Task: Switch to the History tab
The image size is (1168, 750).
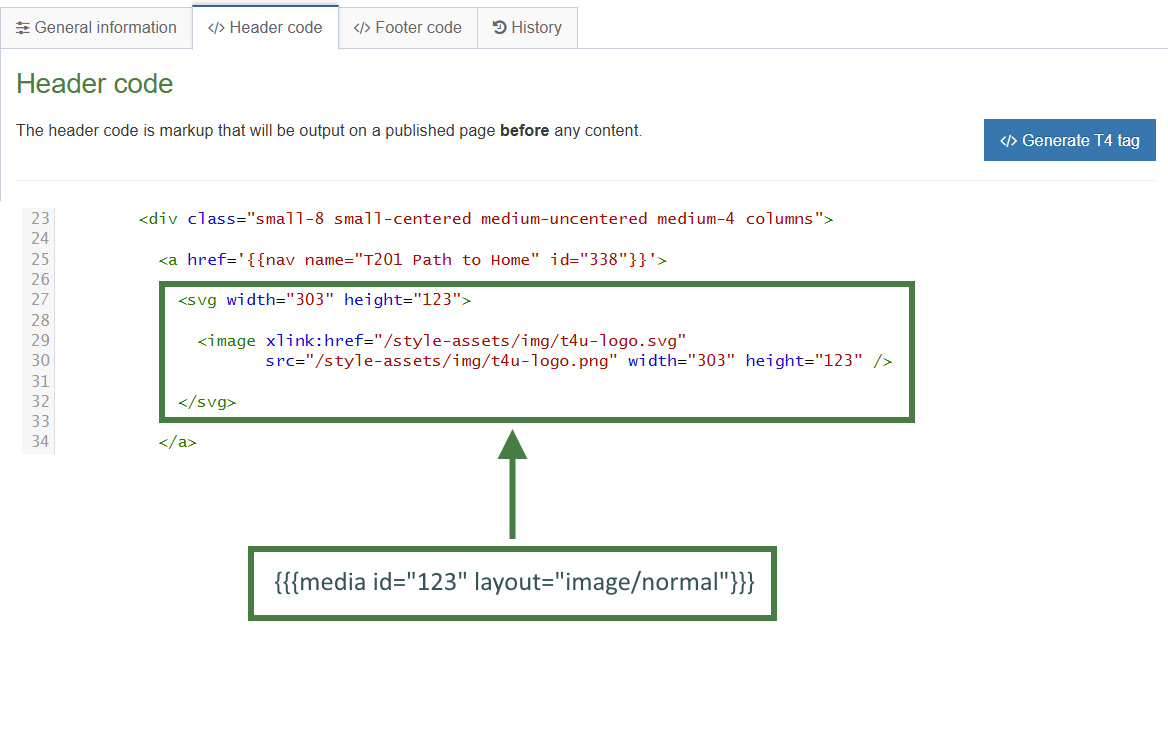Action: [x=527, y=28]
